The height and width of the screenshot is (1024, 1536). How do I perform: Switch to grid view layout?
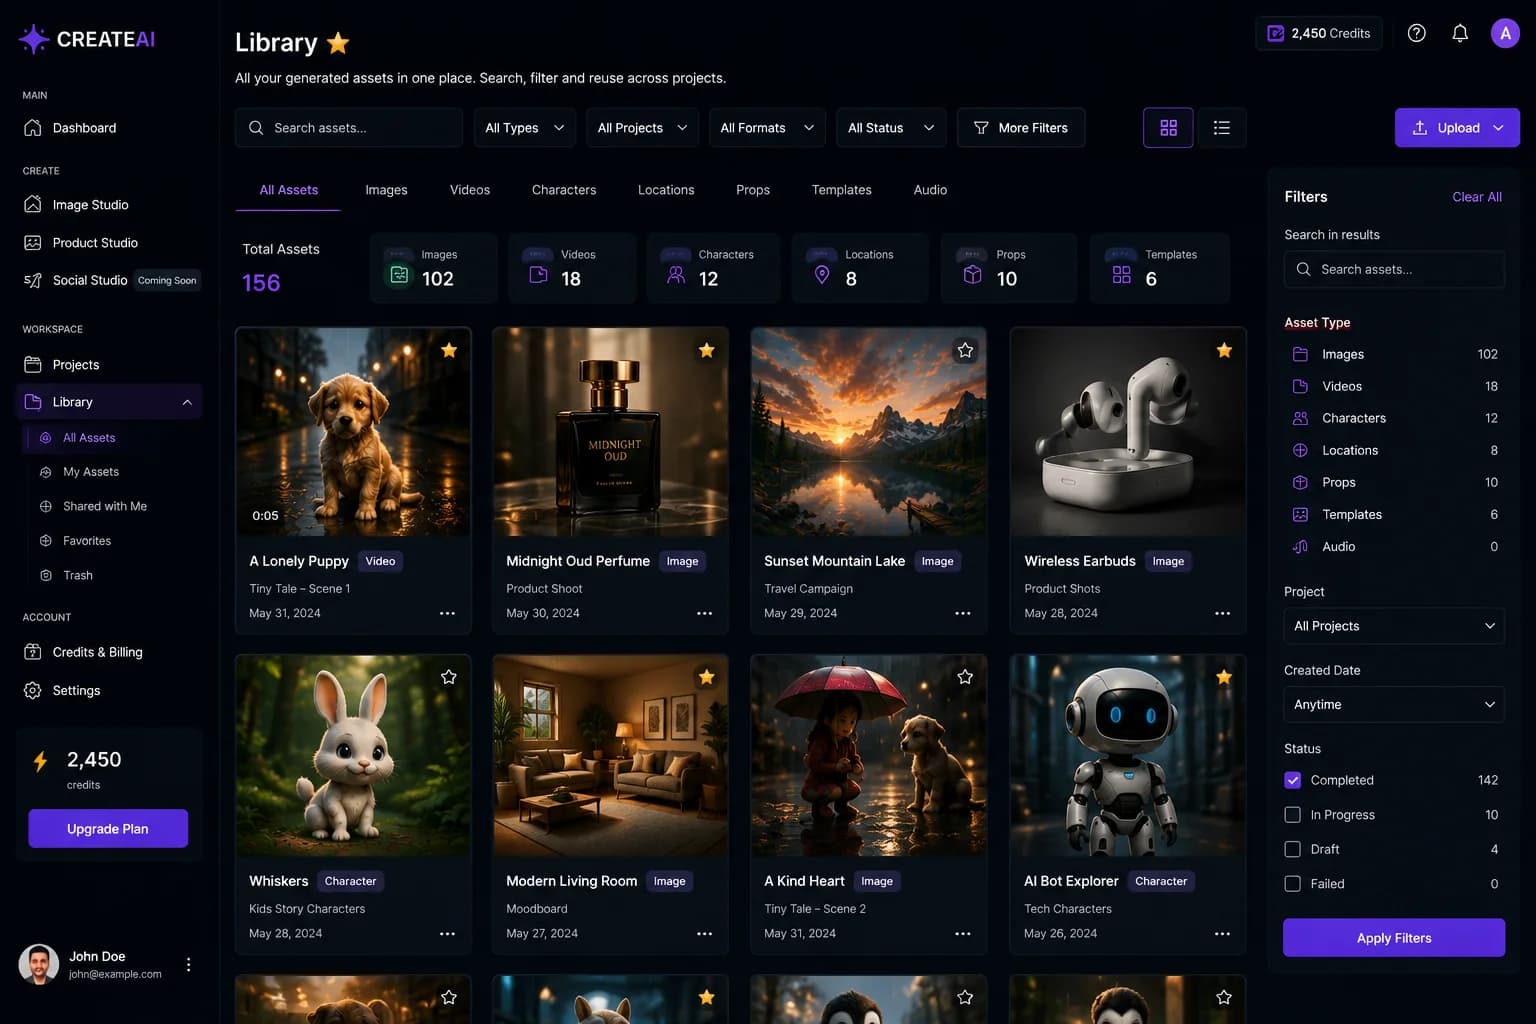(x=1168, y=128)
